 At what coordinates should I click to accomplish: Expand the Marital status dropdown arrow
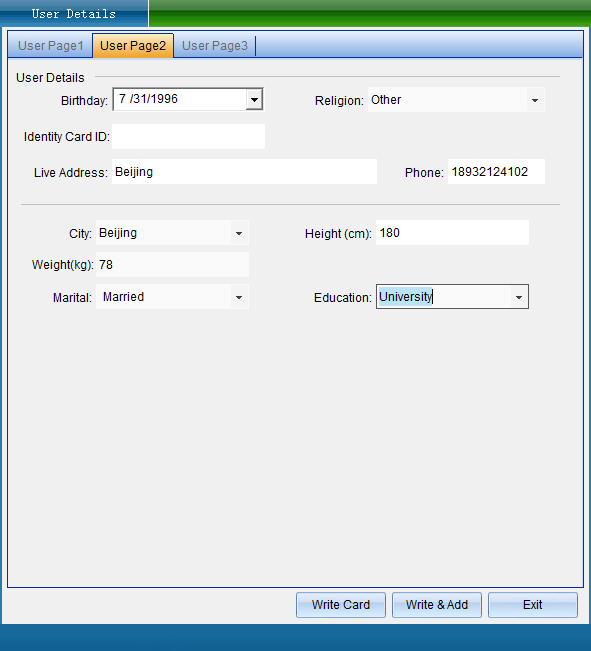[239, 297]
